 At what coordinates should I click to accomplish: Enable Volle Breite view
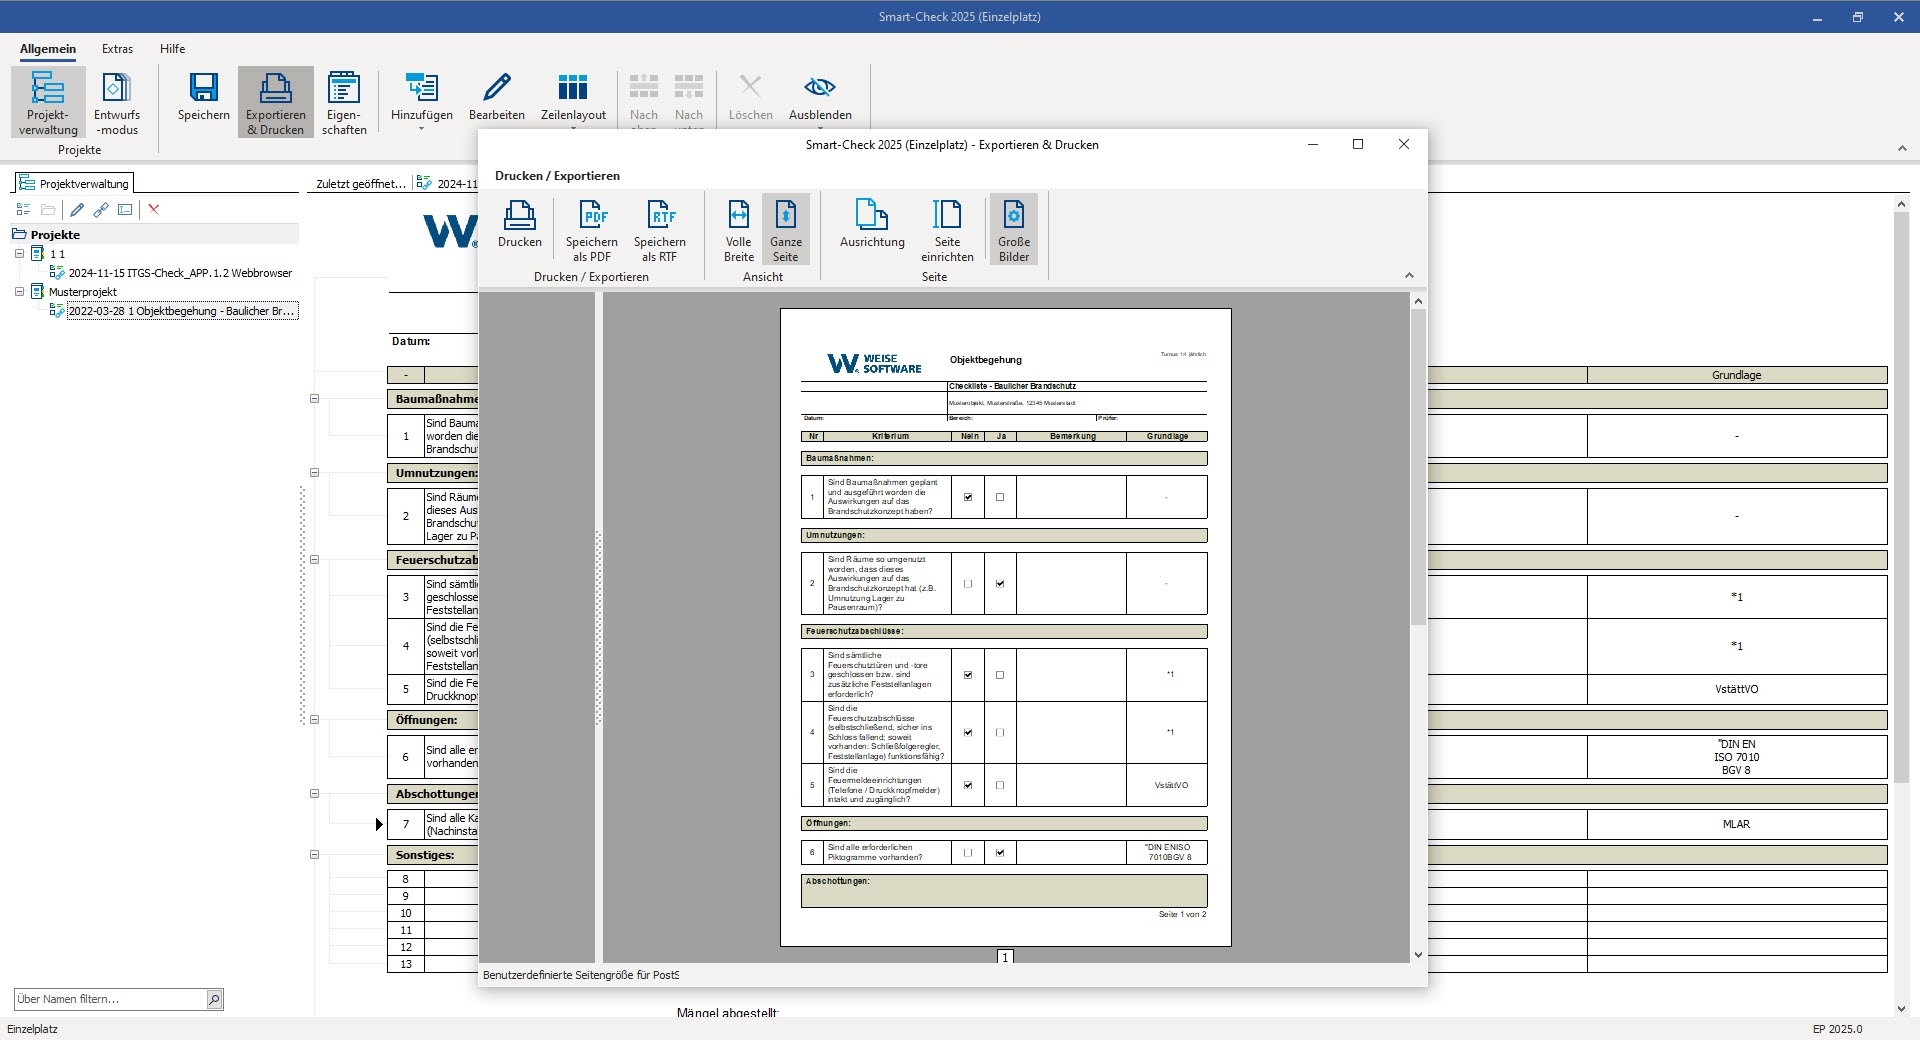click(x=739, y=229)
